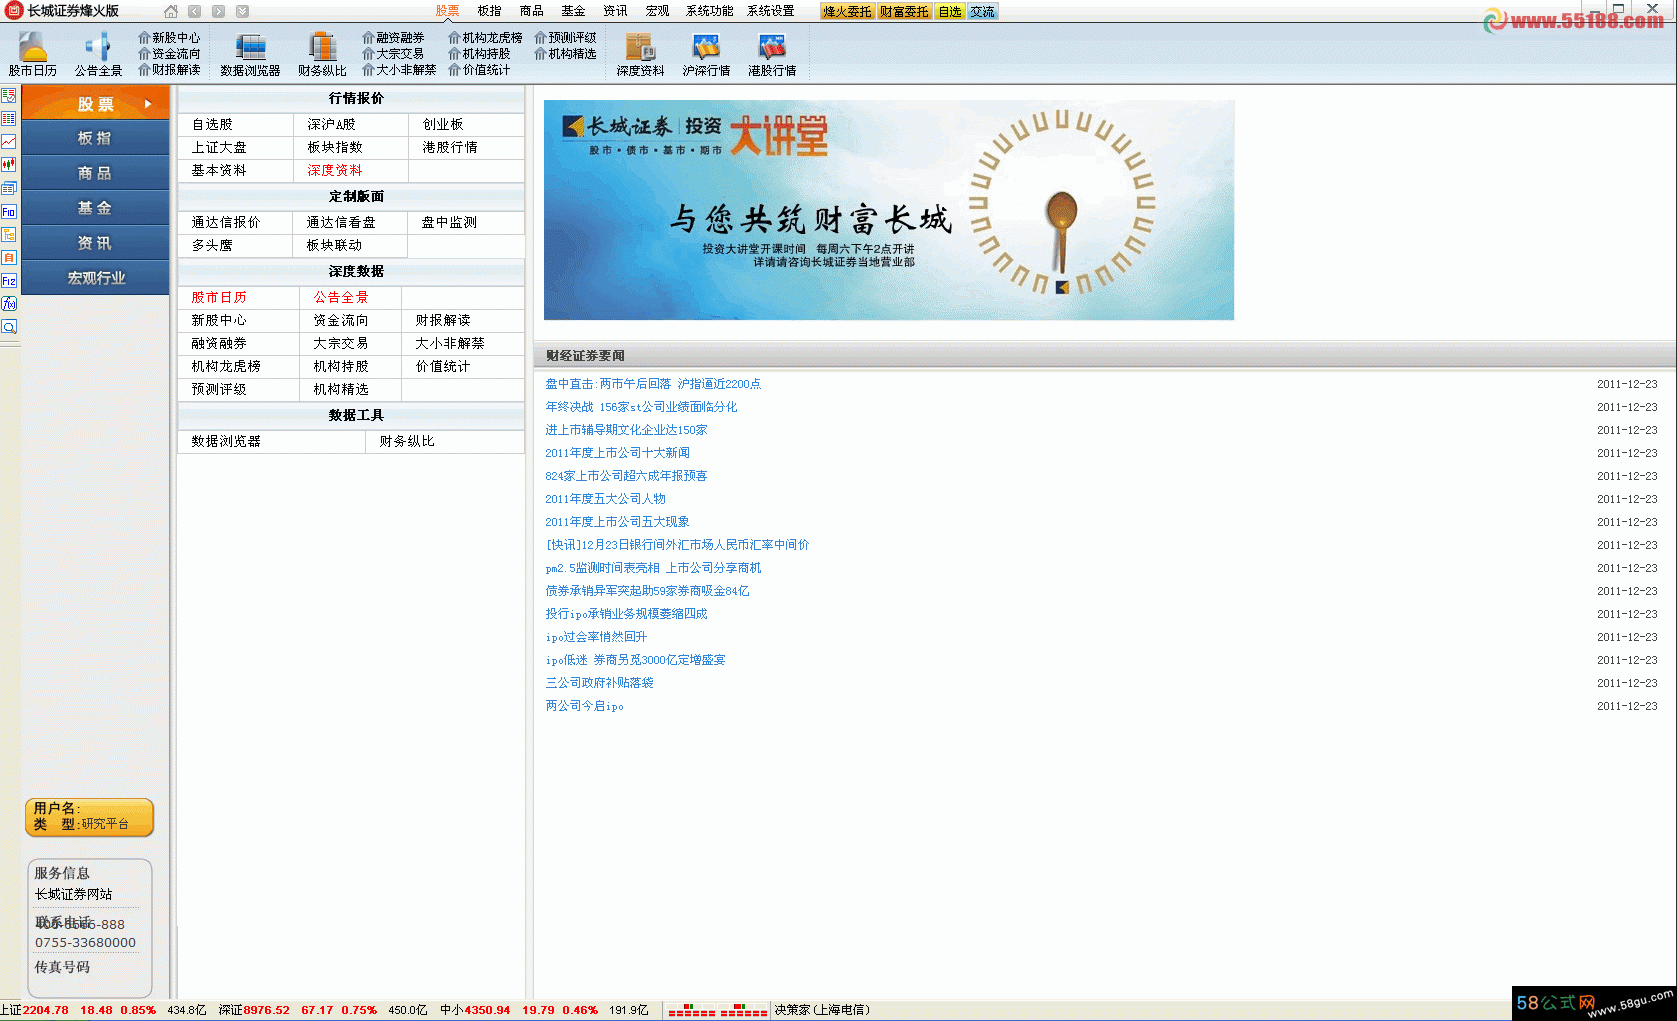Screen dimensions: 1677x1021
Task: Open 融资融券 in the top toolbar
Action: point(393,38)
